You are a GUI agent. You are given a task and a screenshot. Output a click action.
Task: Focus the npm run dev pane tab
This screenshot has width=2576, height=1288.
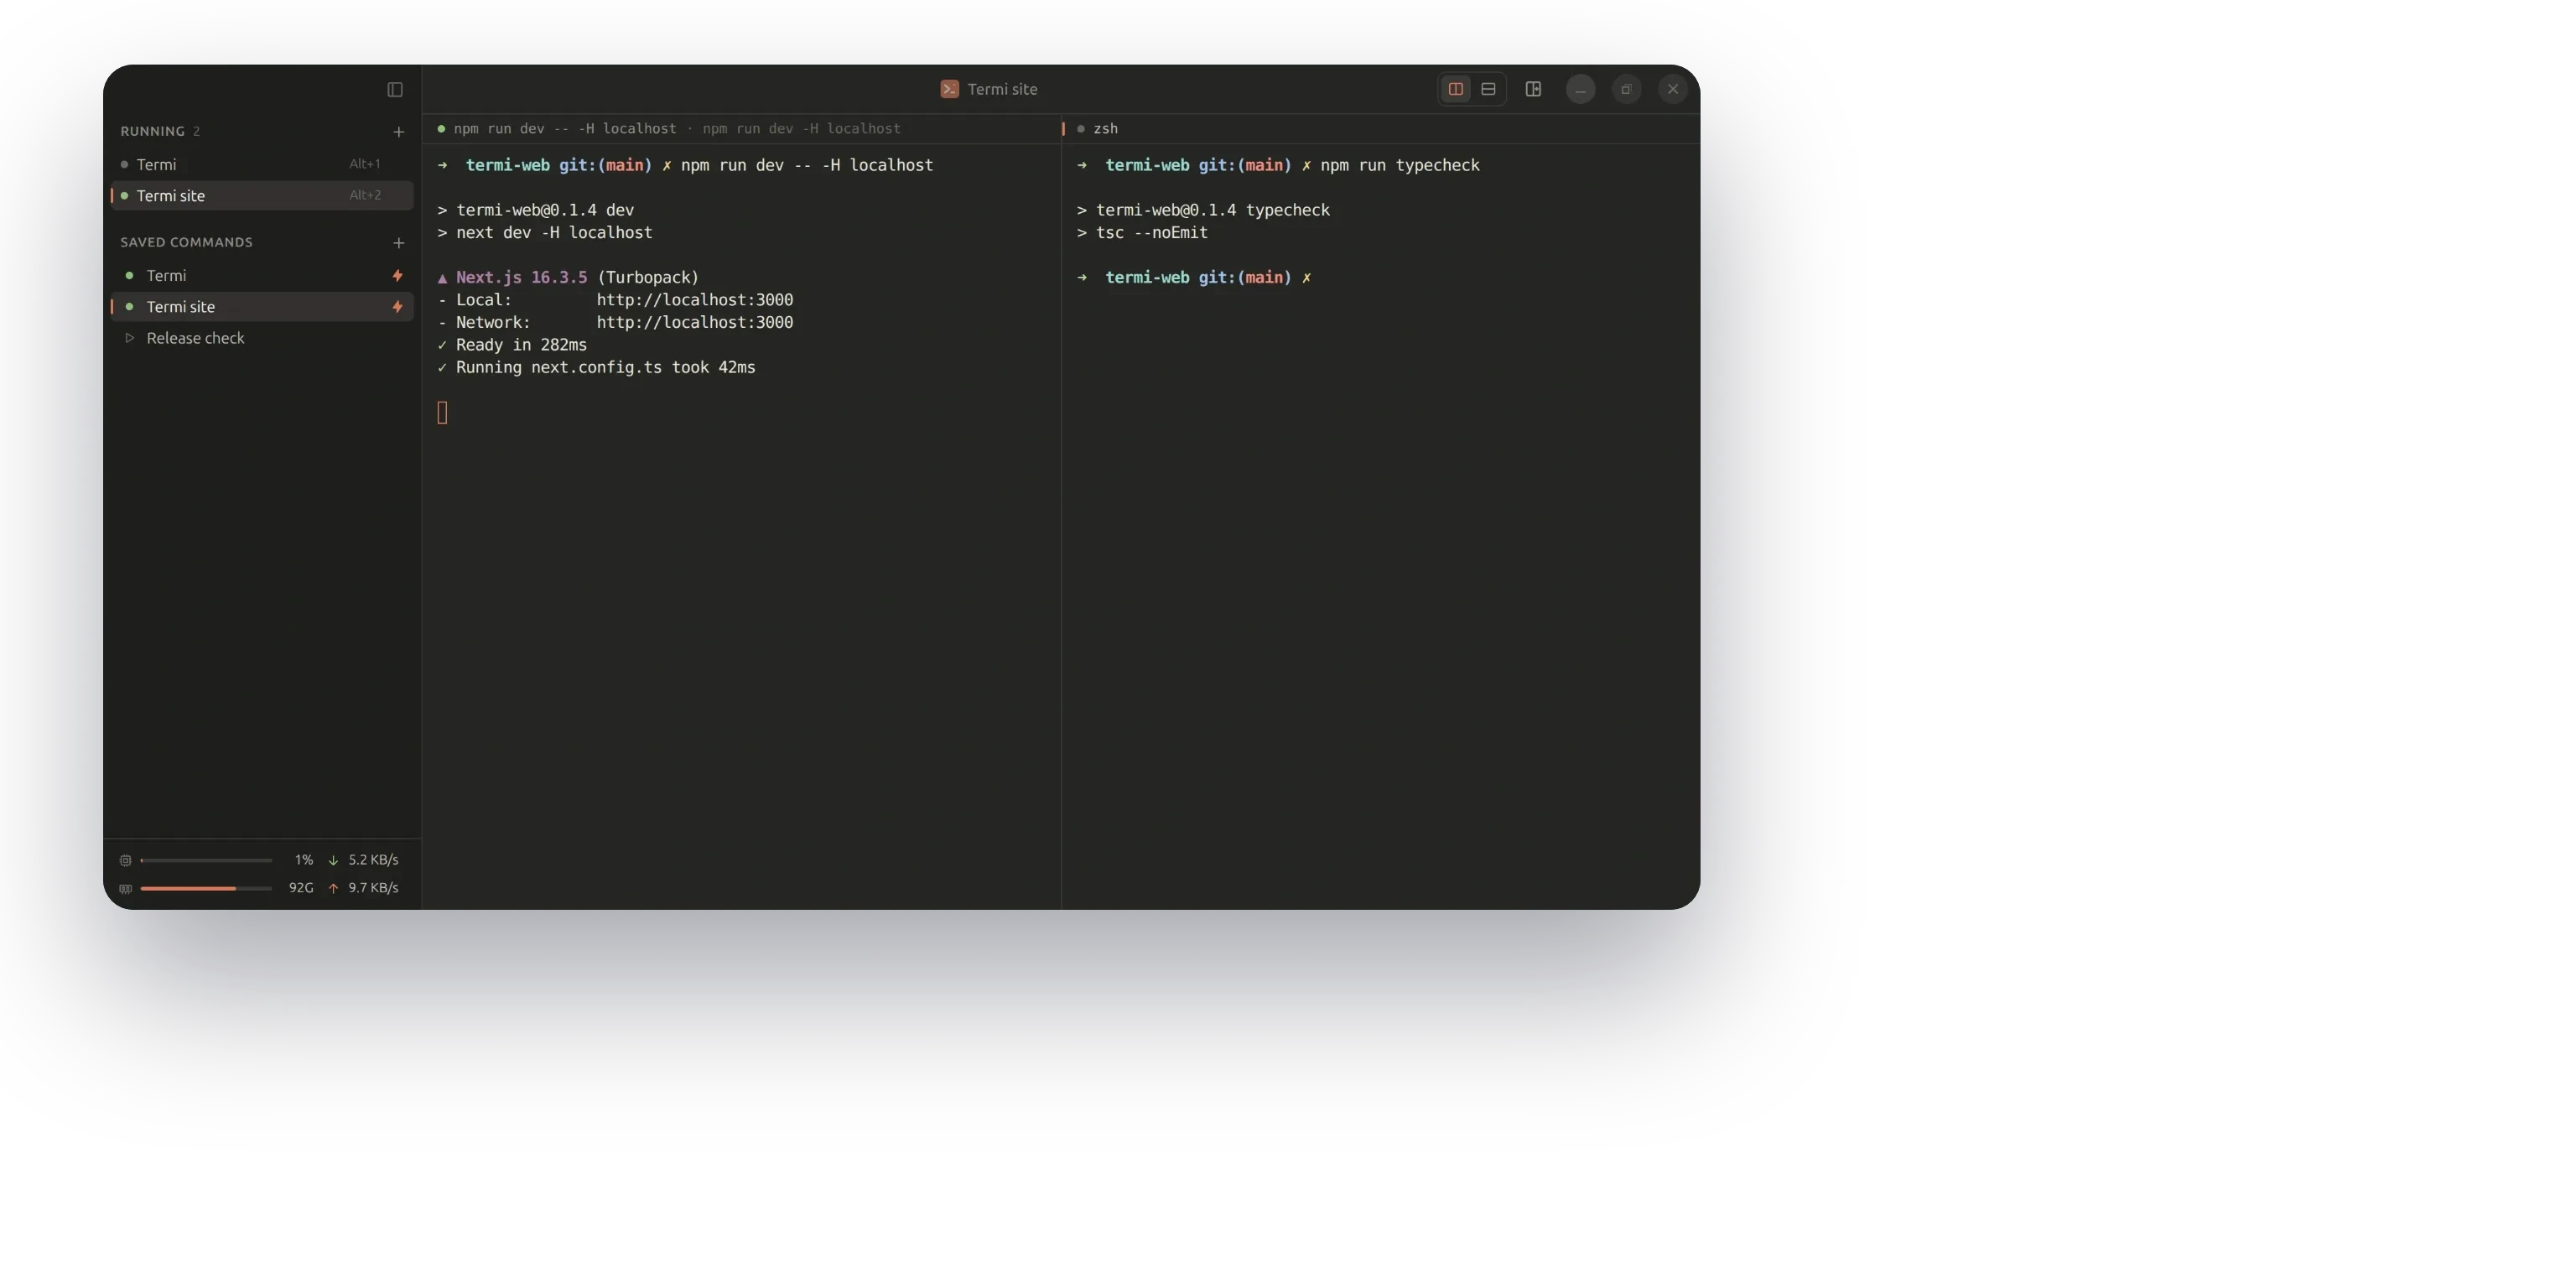741,129
